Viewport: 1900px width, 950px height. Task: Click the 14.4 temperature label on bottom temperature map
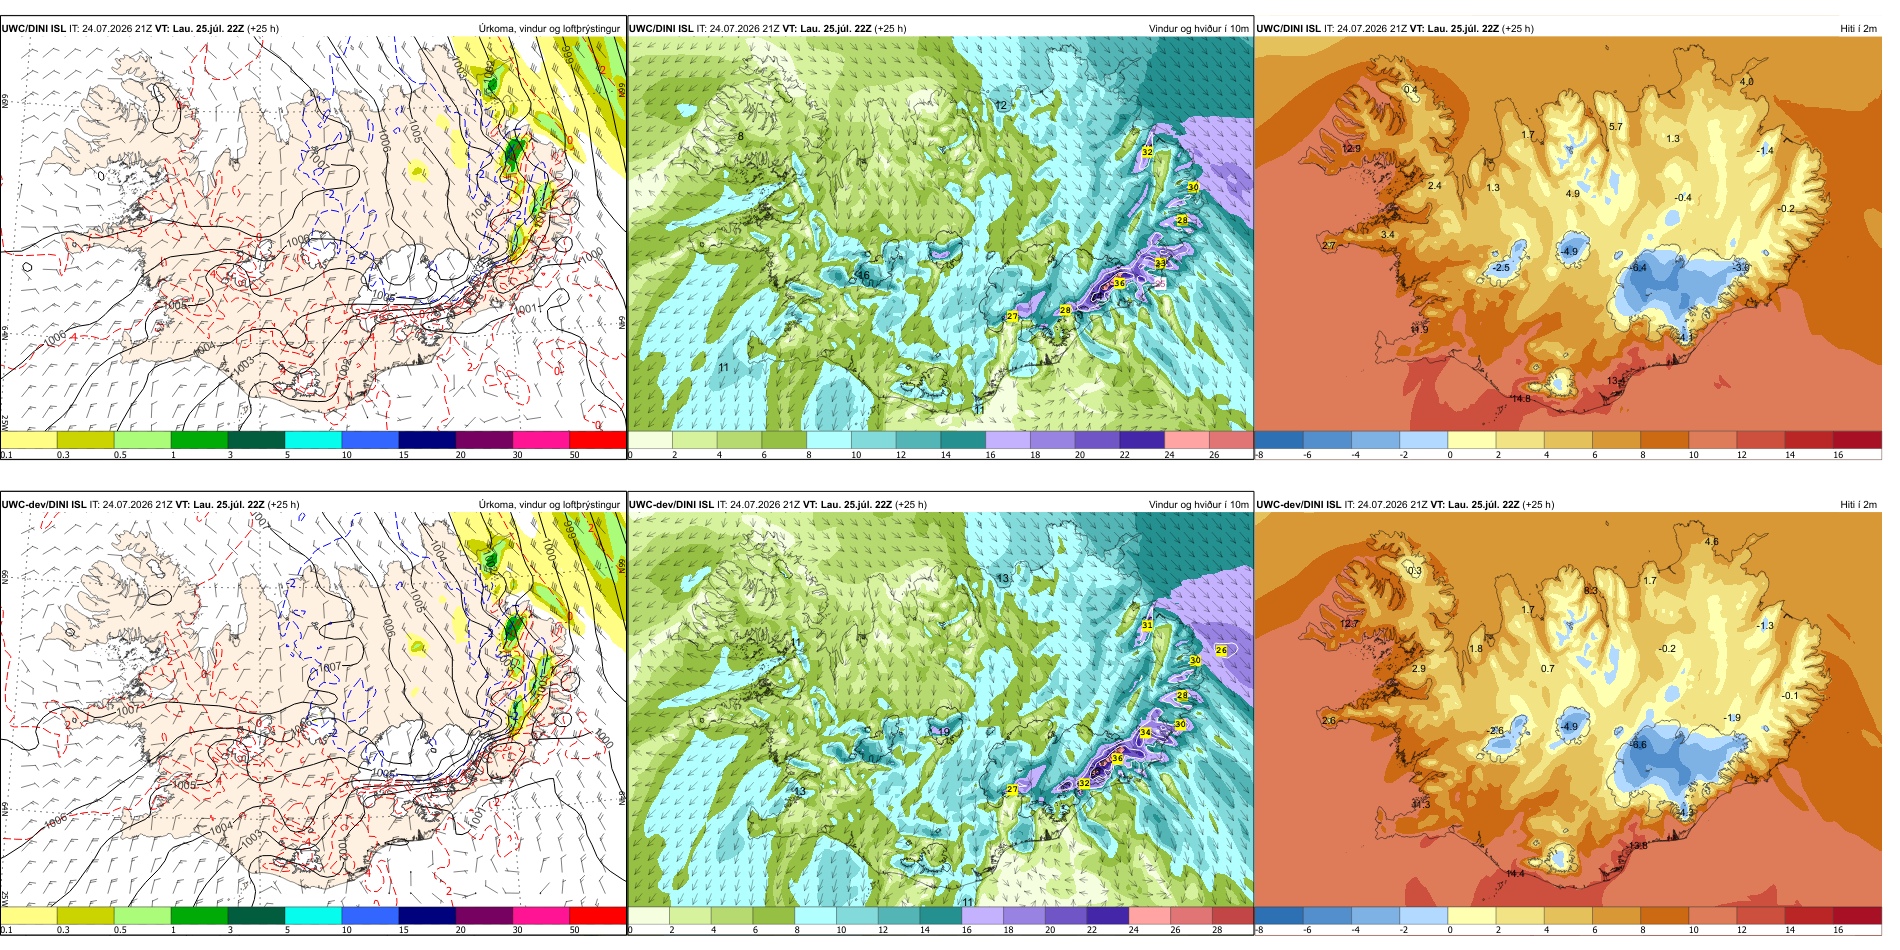pyautogui.click(x=1515, y=874)
